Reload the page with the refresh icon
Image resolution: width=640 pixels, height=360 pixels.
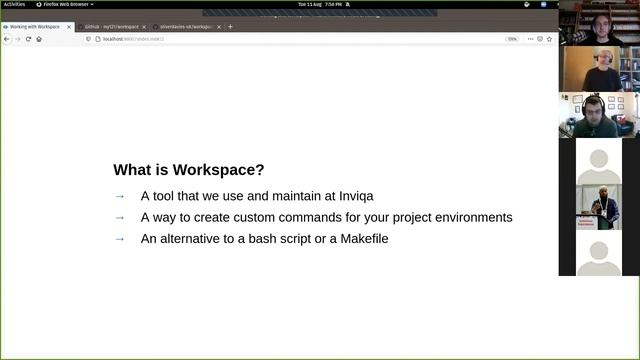[28, 39]
